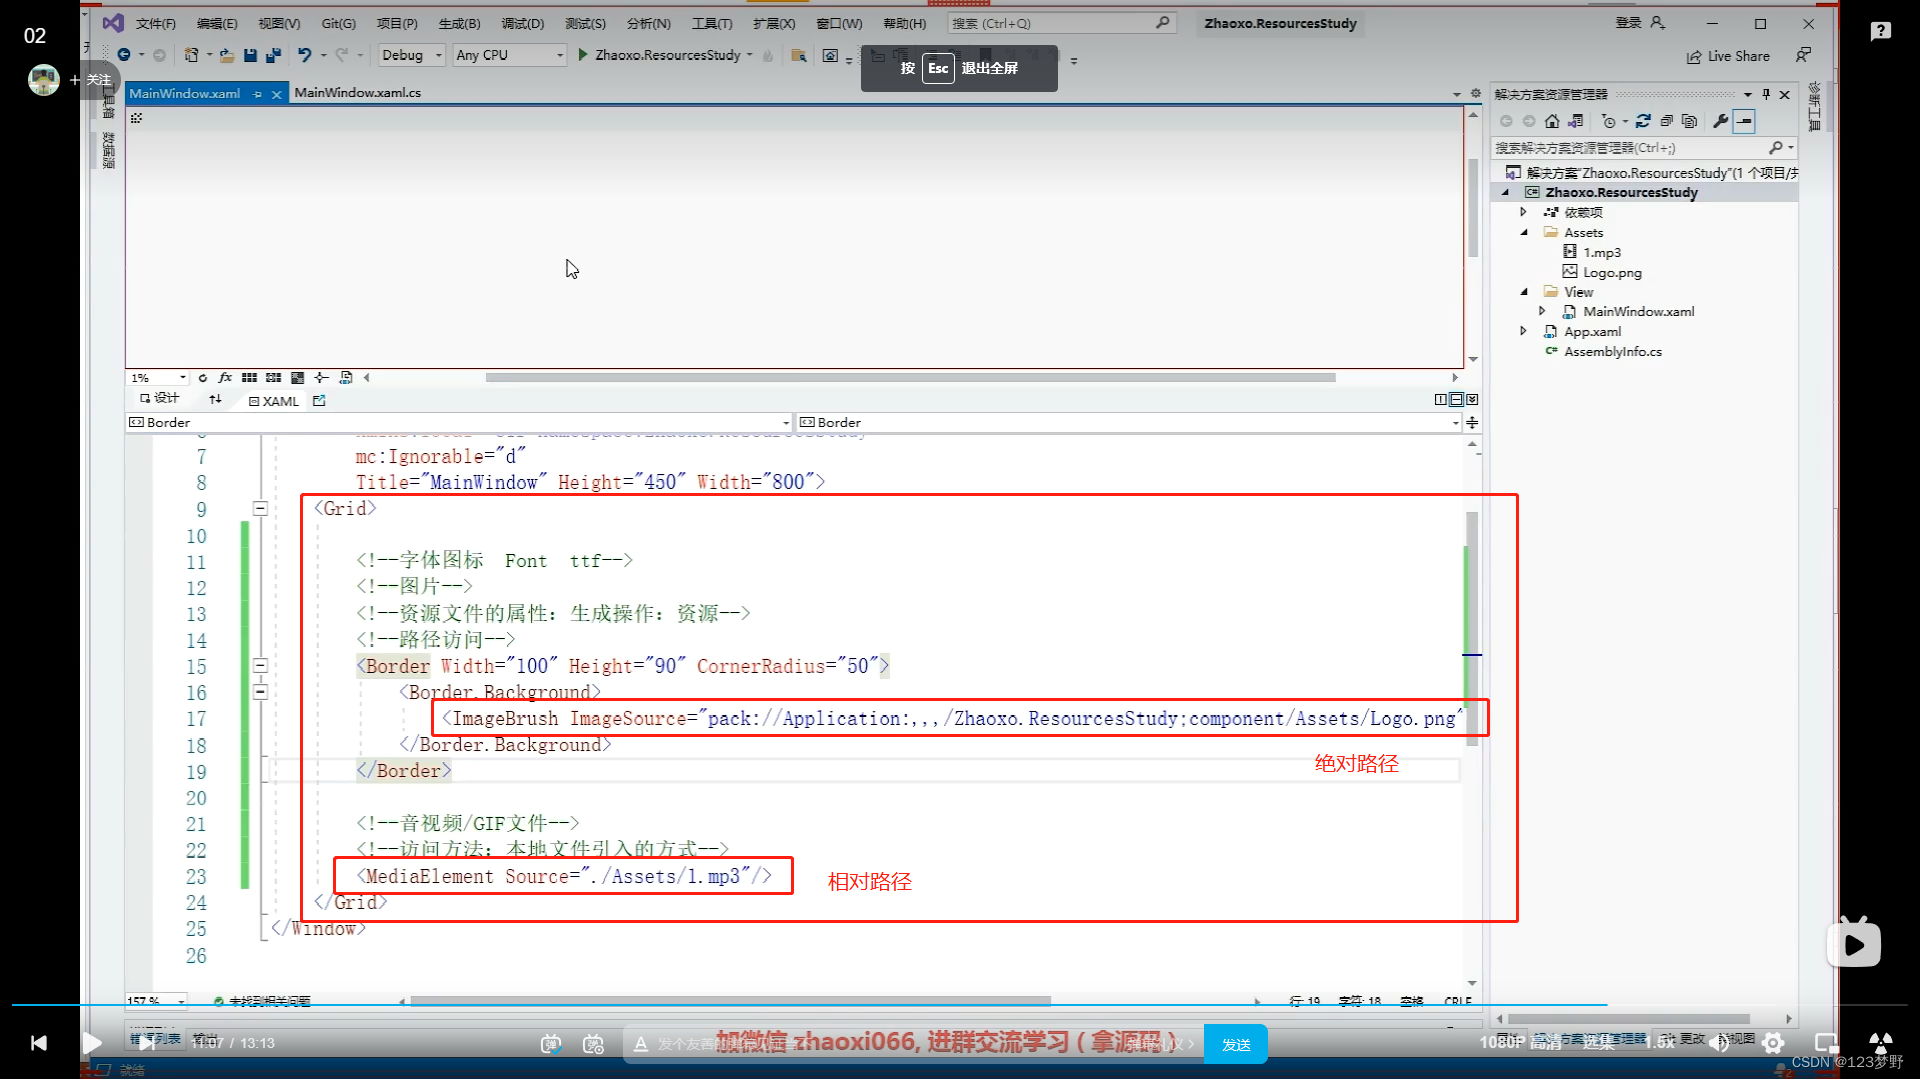Click the navigate backward arrow icon

123,55
